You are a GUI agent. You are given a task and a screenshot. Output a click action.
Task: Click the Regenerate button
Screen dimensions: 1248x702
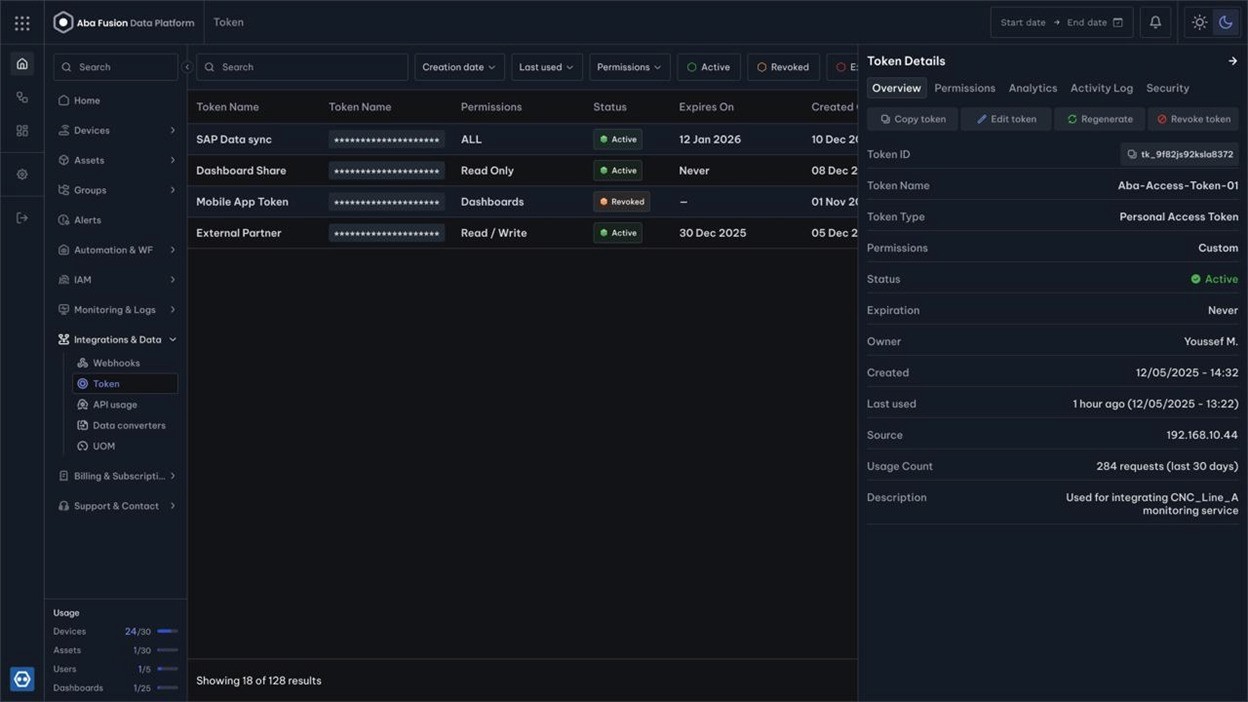tap(1099, 119)
